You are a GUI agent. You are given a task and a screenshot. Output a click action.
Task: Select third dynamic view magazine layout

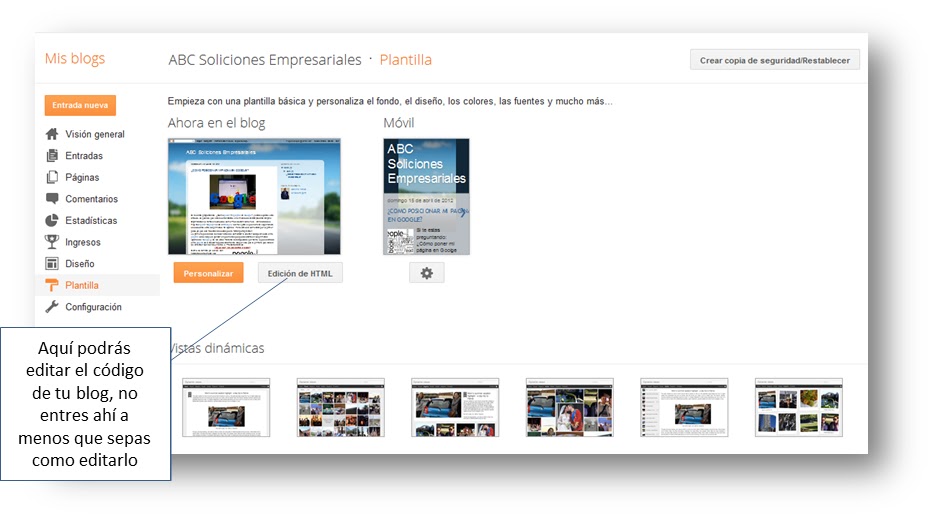(455, 408)
